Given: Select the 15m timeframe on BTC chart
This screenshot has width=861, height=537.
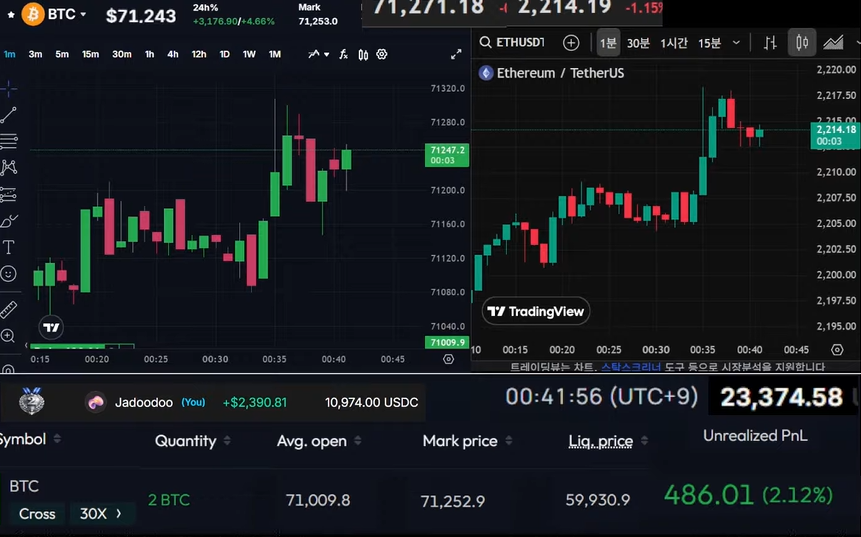Looking at the screenshot, I should [91, 54].
